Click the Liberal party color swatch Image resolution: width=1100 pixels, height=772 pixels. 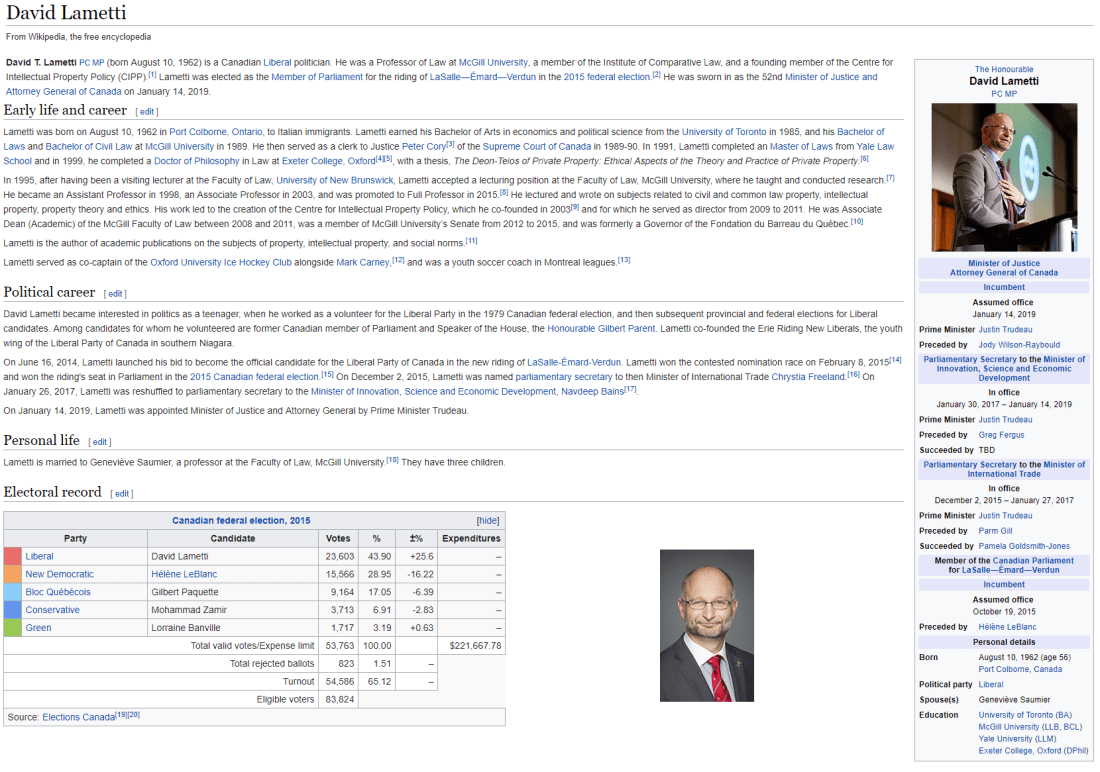tap(10, 555)
